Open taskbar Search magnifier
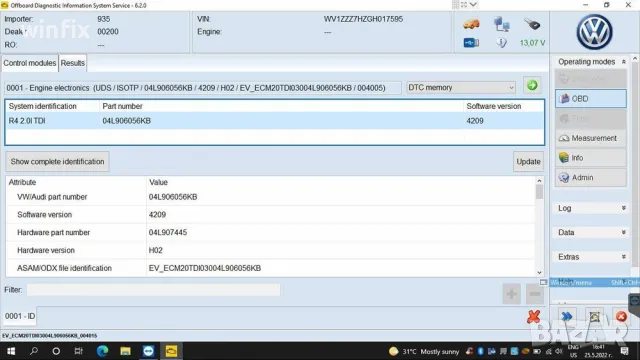Viewport: 640px width, 360px height. point(34,351)
